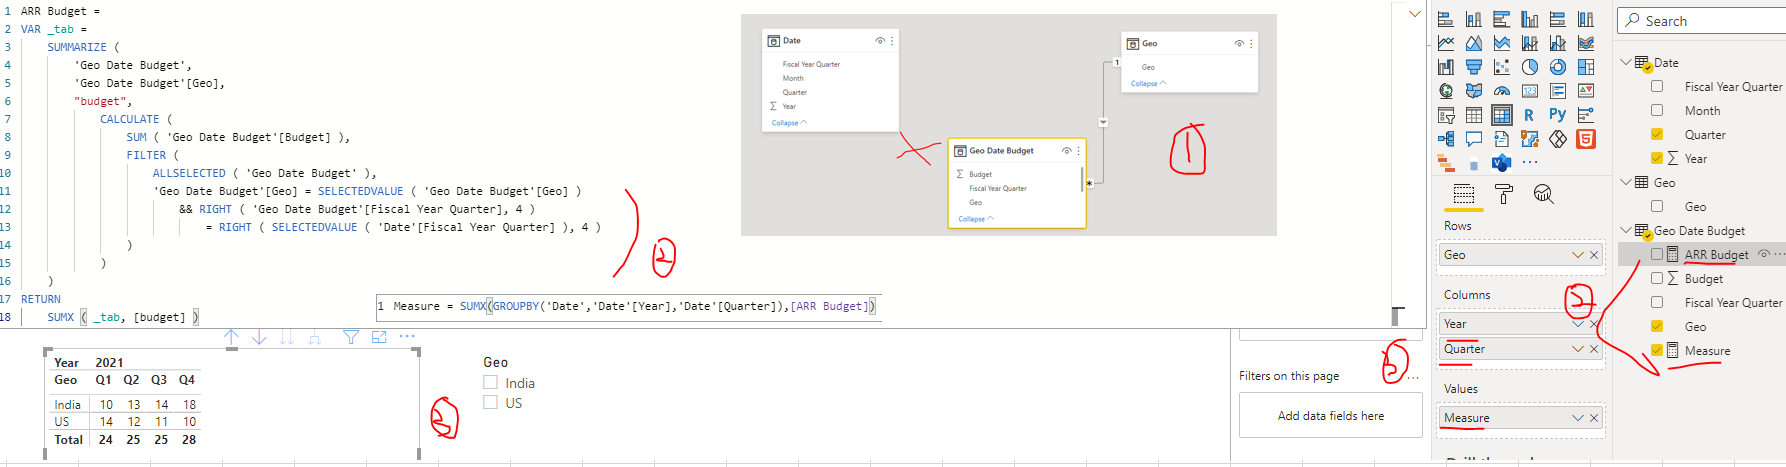Screen dimensions: 1786x467
Task: Select the HTML5 custom visual
Action: pyautogui.click(x=1586, y=139)
